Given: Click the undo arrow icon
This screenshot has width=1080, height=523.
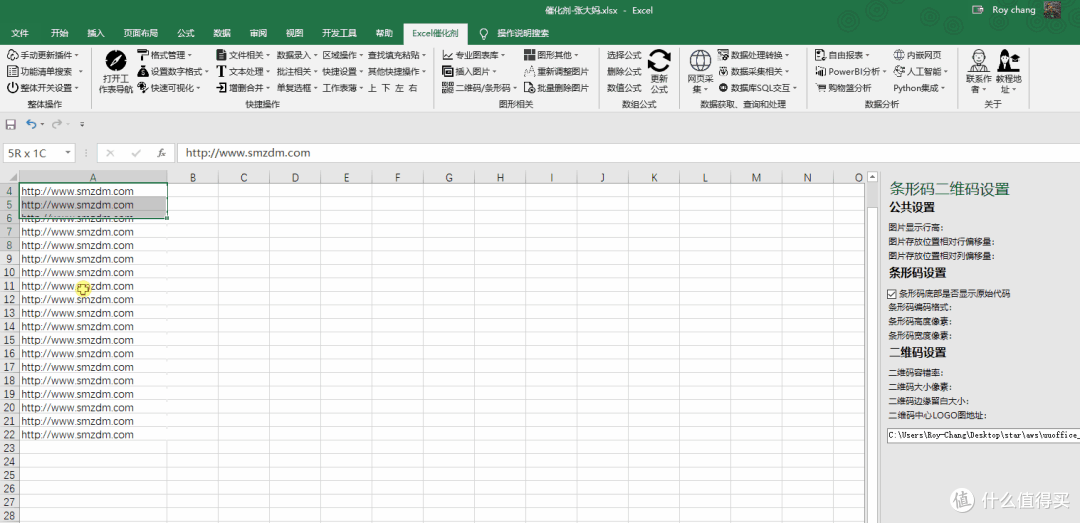Looking at the screenshot, I should tap(32, 124).
